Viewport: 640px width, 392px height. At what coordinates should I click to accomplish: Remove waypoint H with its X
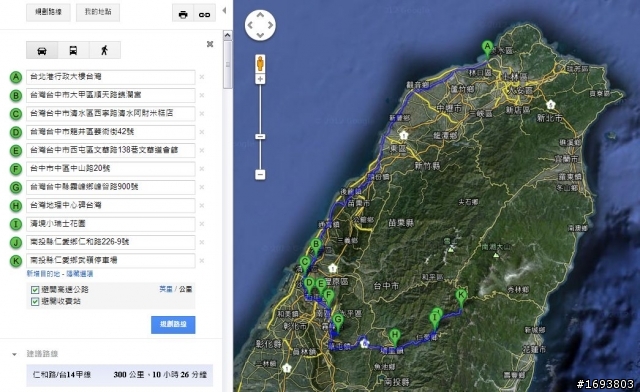click(202, 205)
